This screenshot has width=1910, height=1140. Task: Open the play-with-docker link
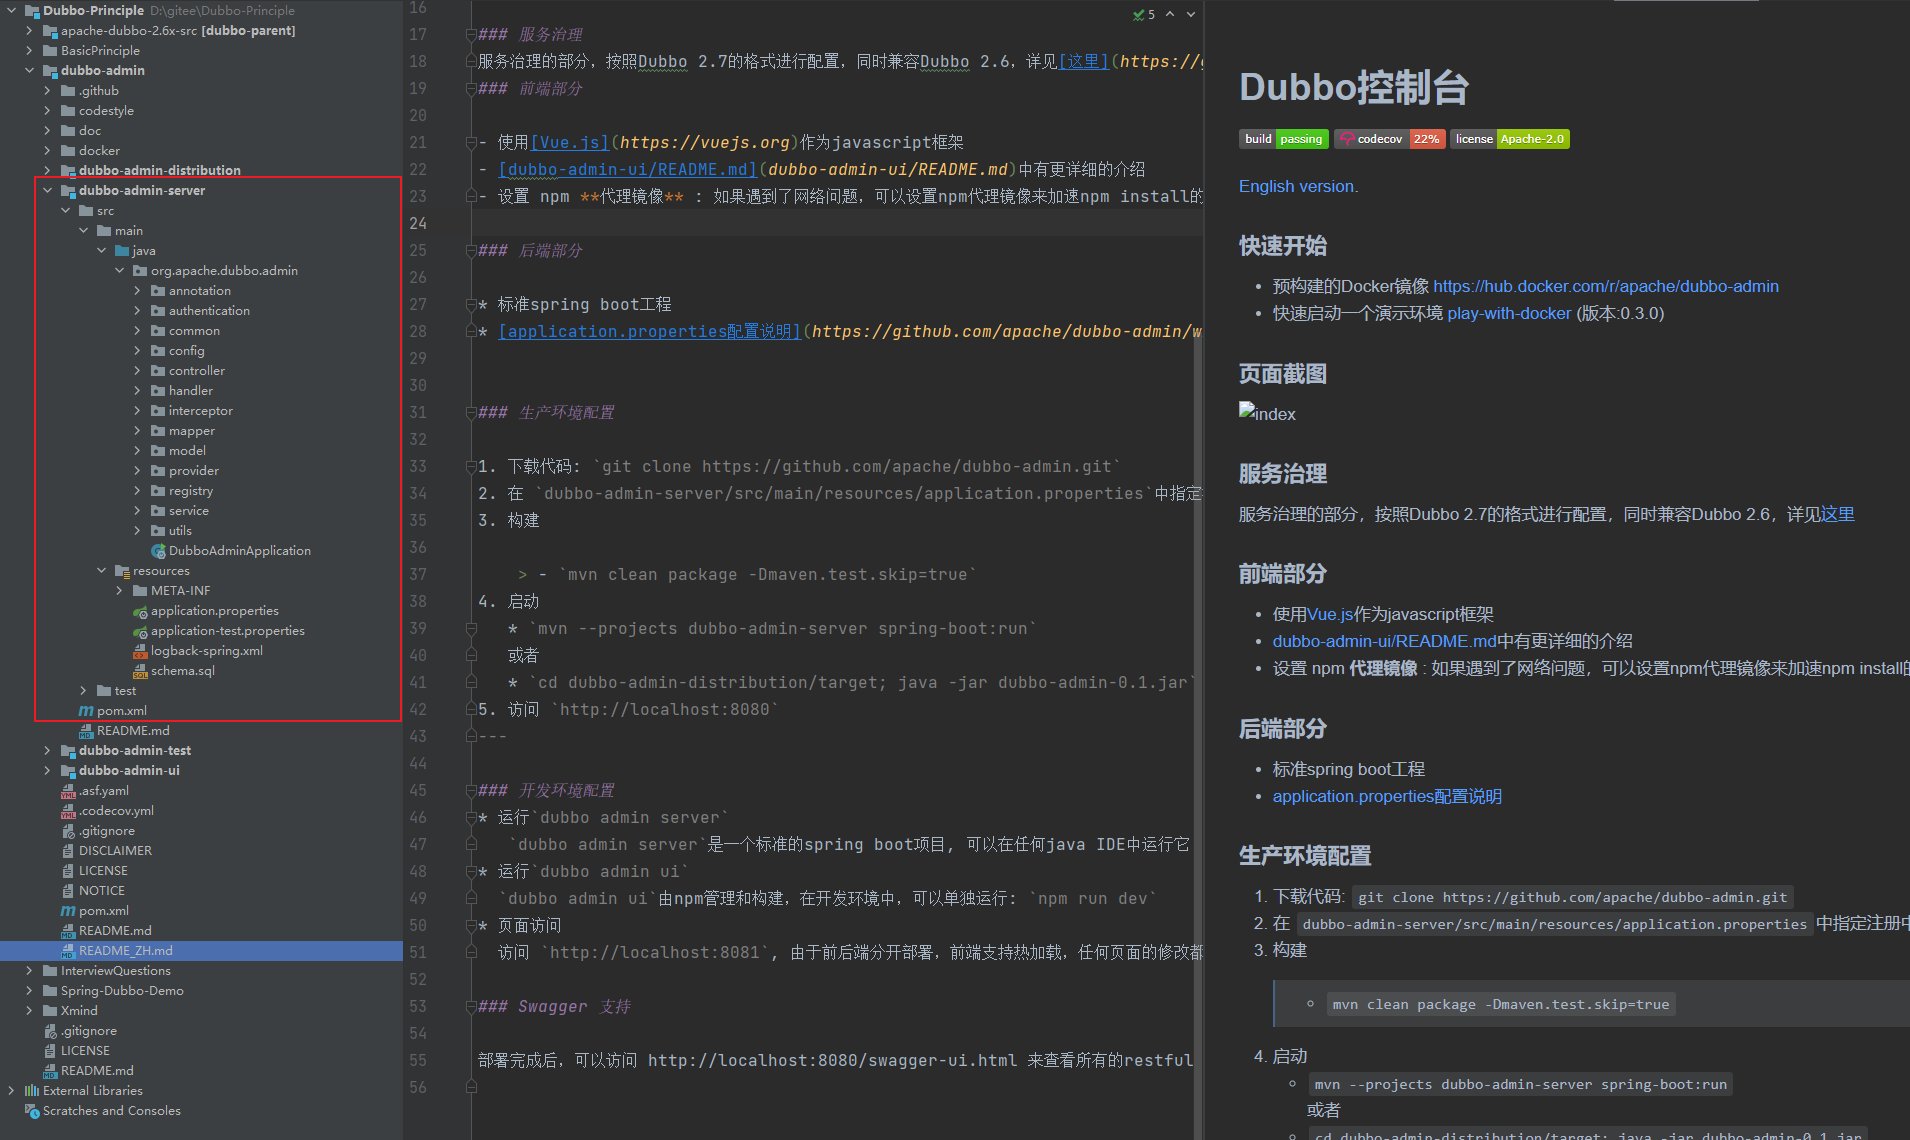coord(1509,313)
